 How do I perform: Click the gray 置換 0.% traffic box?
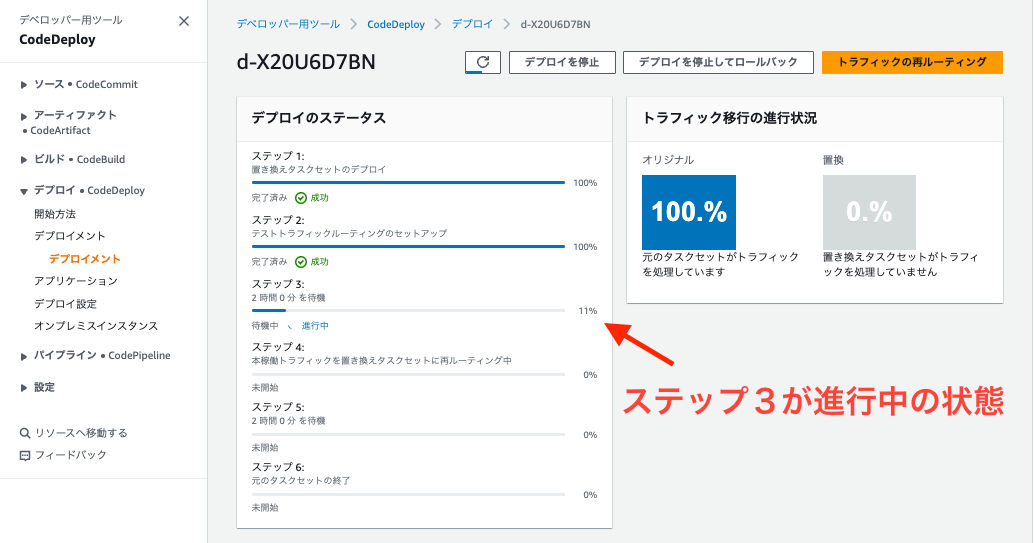(x=869, y=212)
